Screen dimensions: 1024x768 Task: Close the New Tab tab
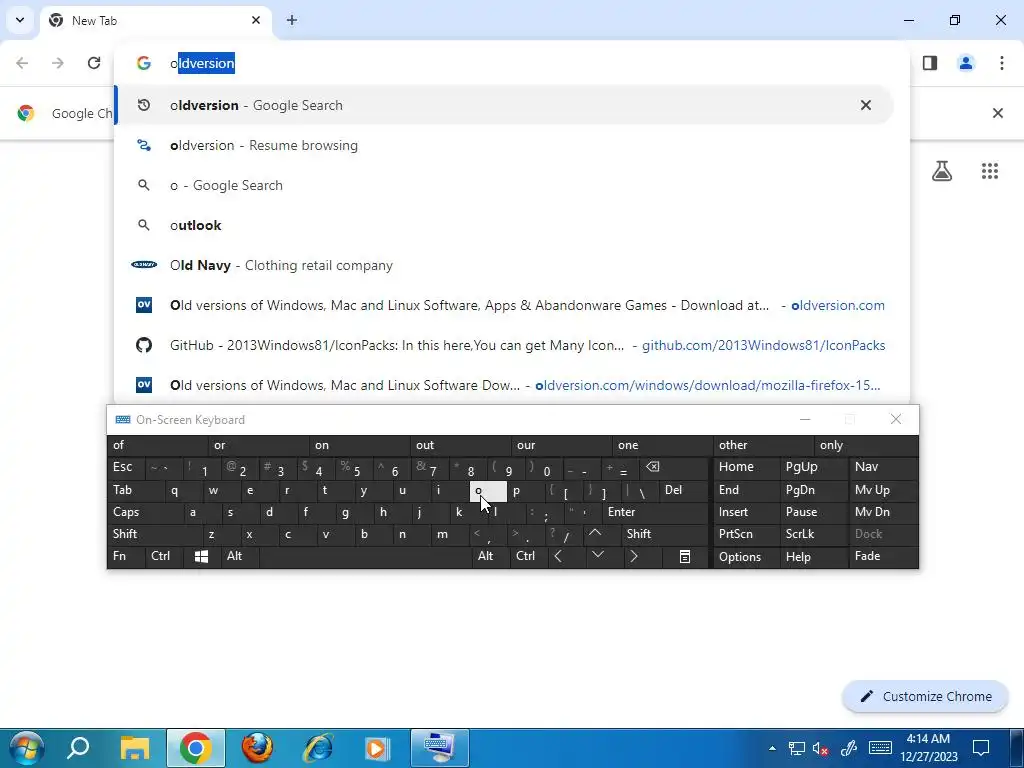point(256,20)
